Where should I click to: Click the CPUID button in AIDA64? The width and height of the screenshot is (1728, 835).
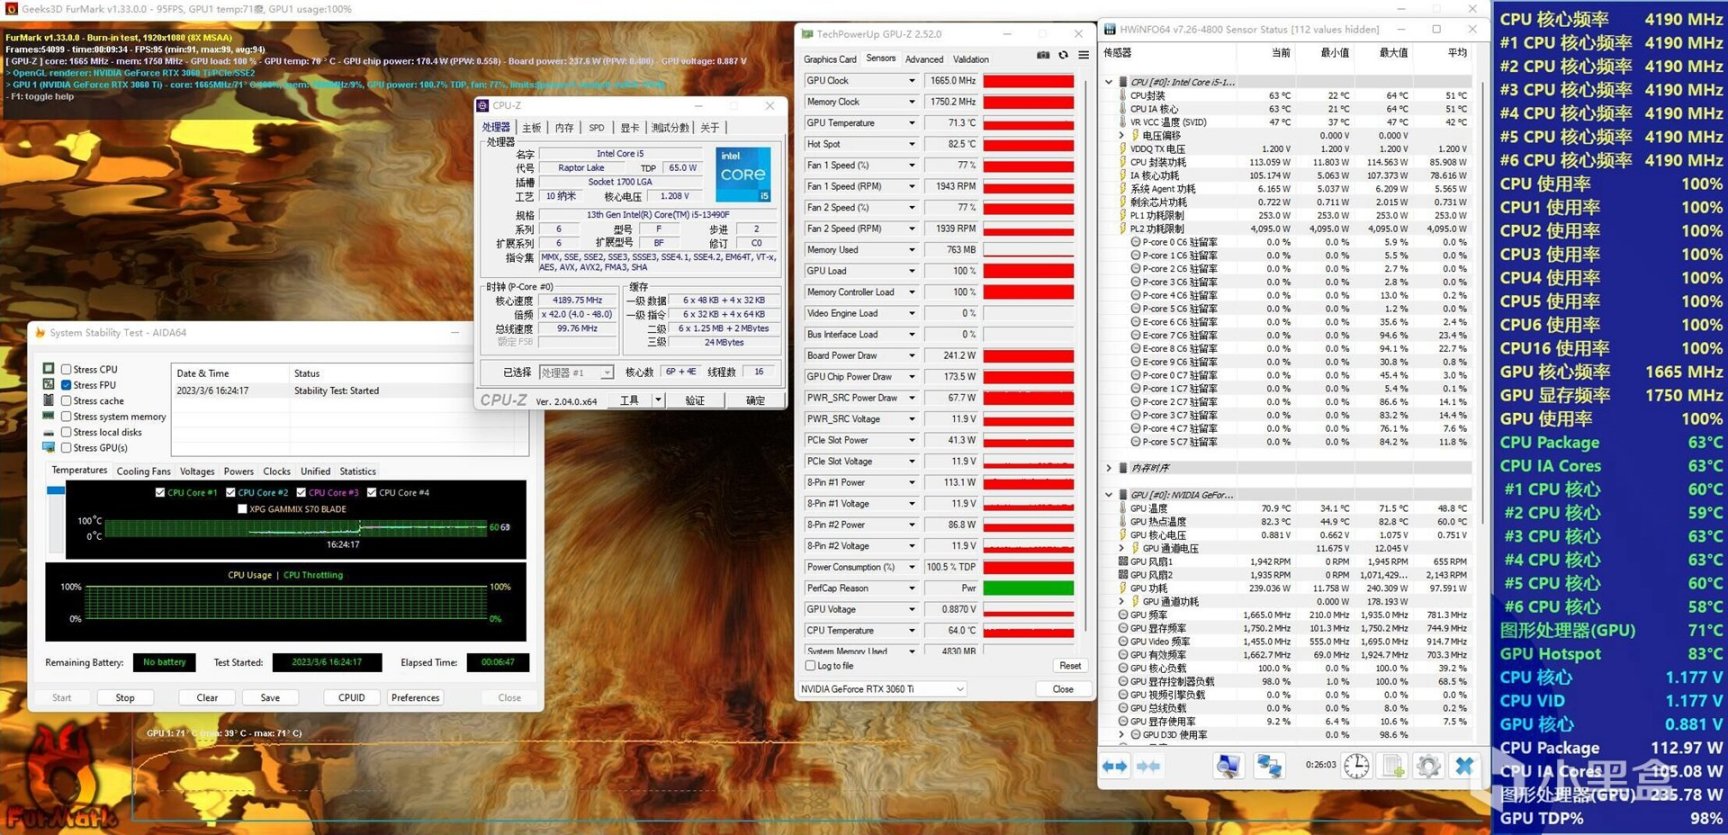pyautogui.click(x=352, y=697)
